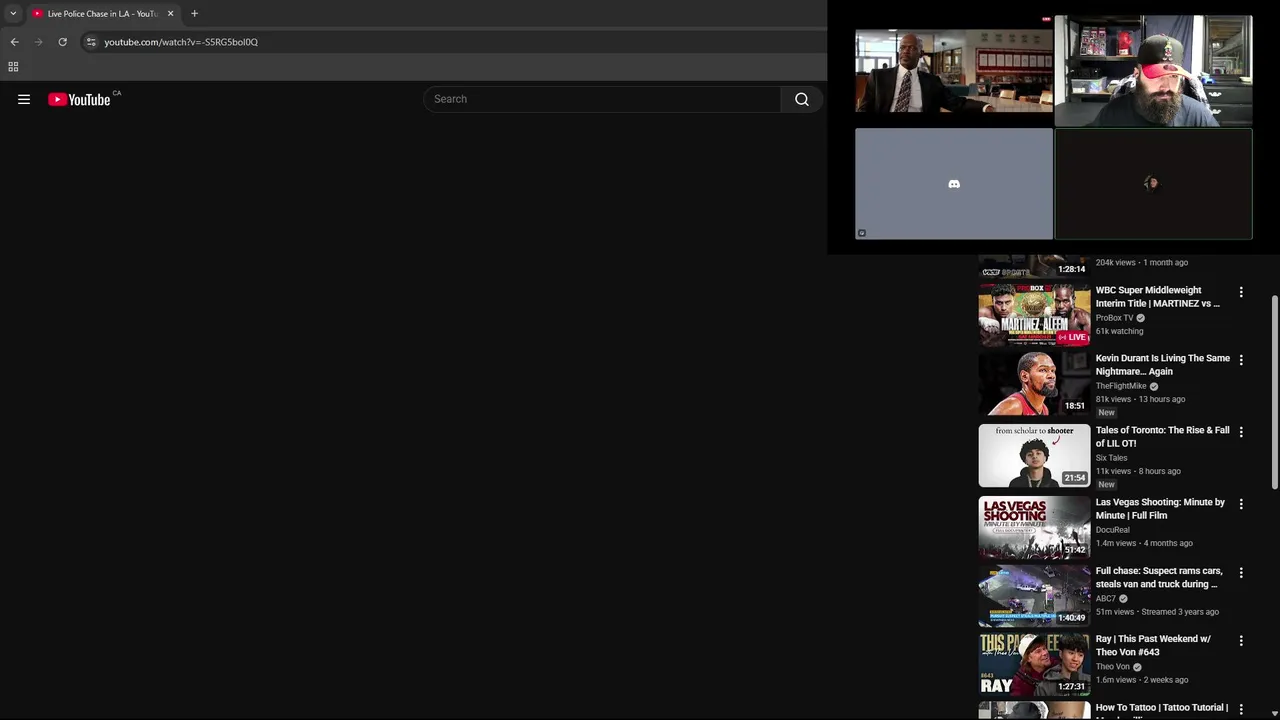This screenshot has width=1280, height=720.
Task: Open the Tales of Toronto thumbnail
Action: (1034, 455)
